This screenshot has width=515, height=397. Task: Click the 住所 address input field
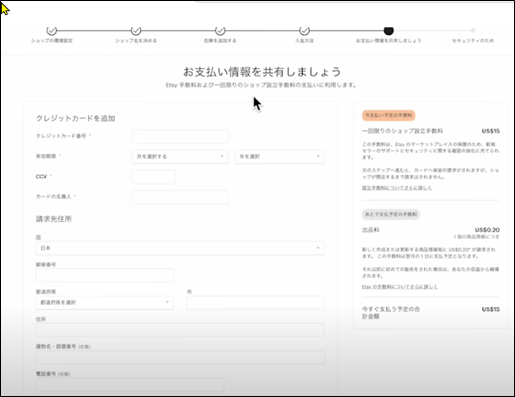coord(180,330)
